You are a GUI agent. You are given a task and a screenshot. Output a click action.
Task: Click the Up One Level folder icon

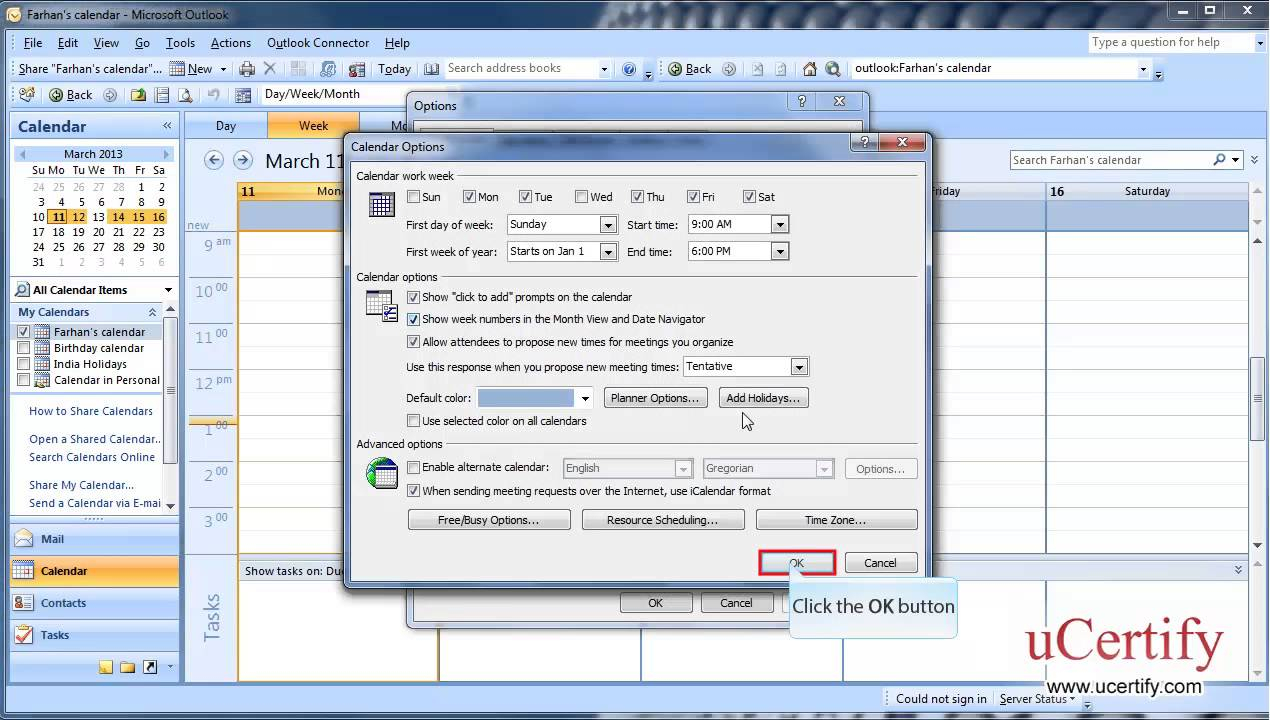coord(138,95)
